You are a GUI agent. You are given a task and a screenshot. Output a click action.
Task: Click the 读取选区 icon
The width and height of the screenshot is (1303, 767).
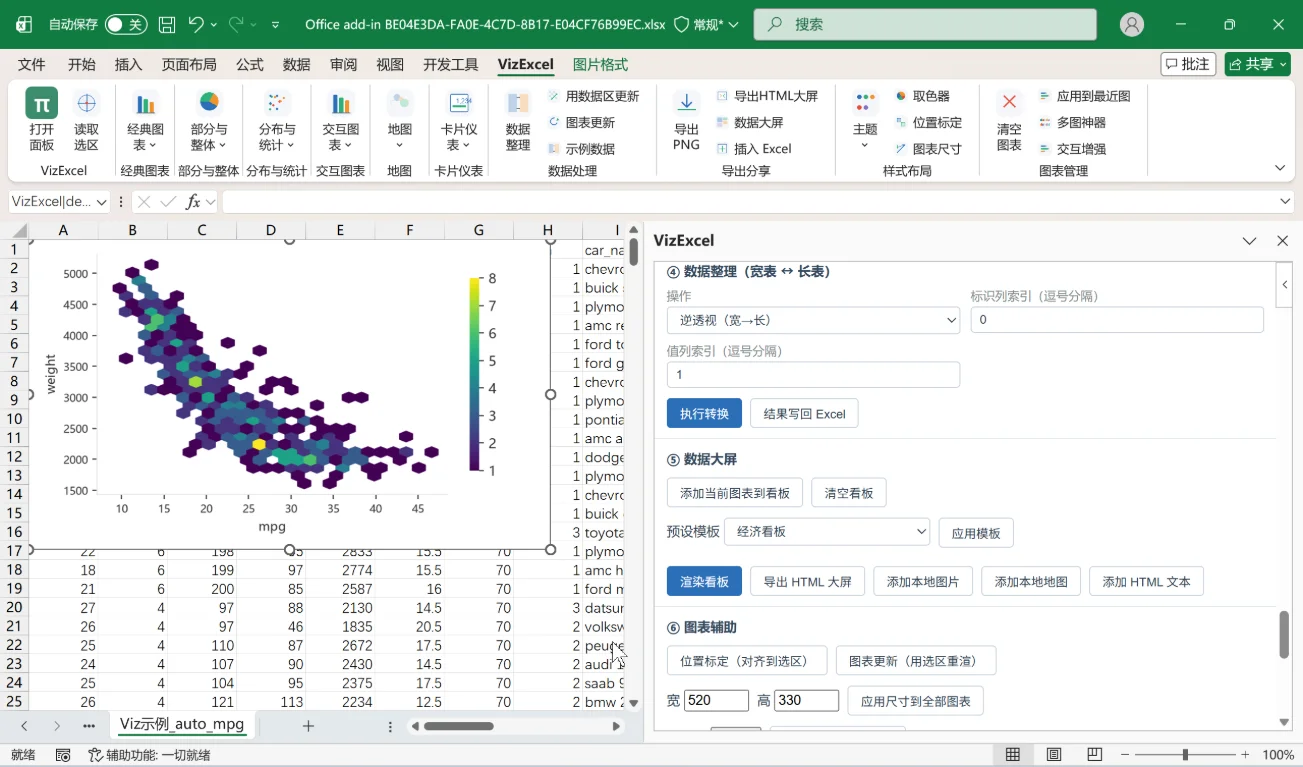[87, 119]
